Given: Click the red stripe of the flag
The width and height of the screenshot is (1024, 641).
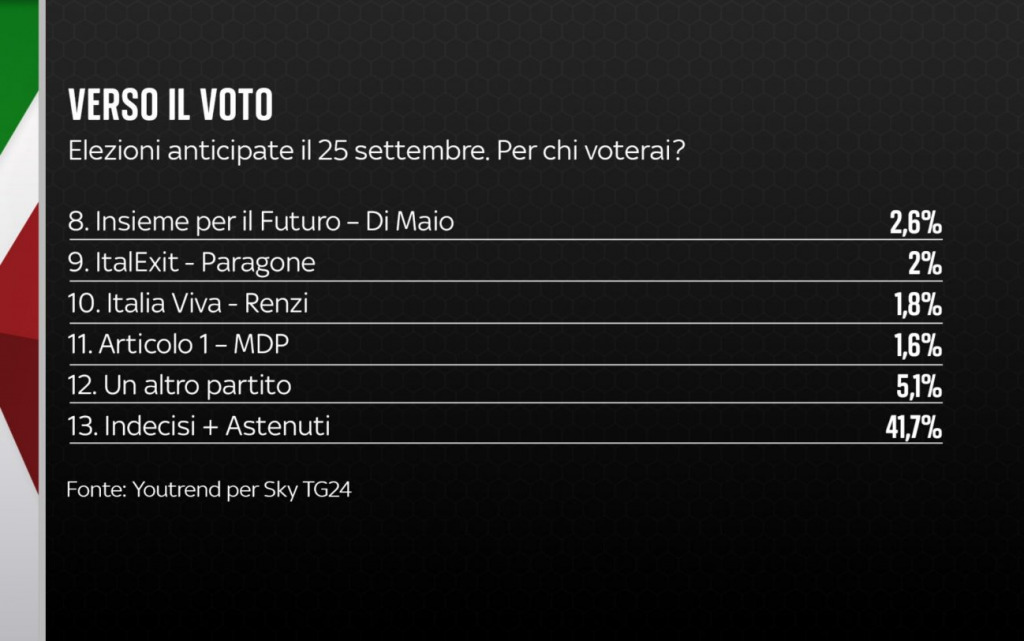Looking at the screenshot, I should point(15,300).
